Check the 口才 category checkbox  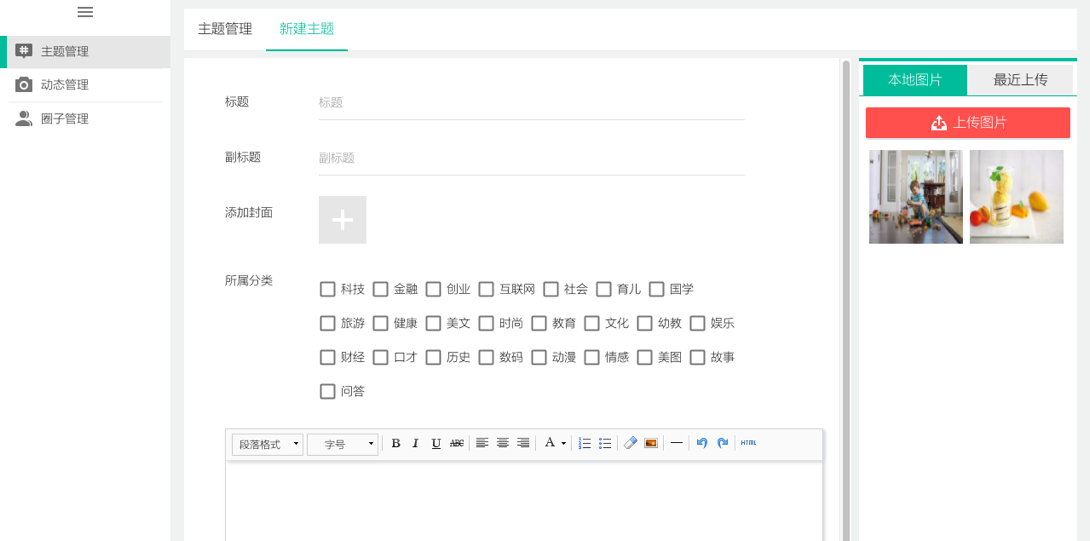point(380,357)
